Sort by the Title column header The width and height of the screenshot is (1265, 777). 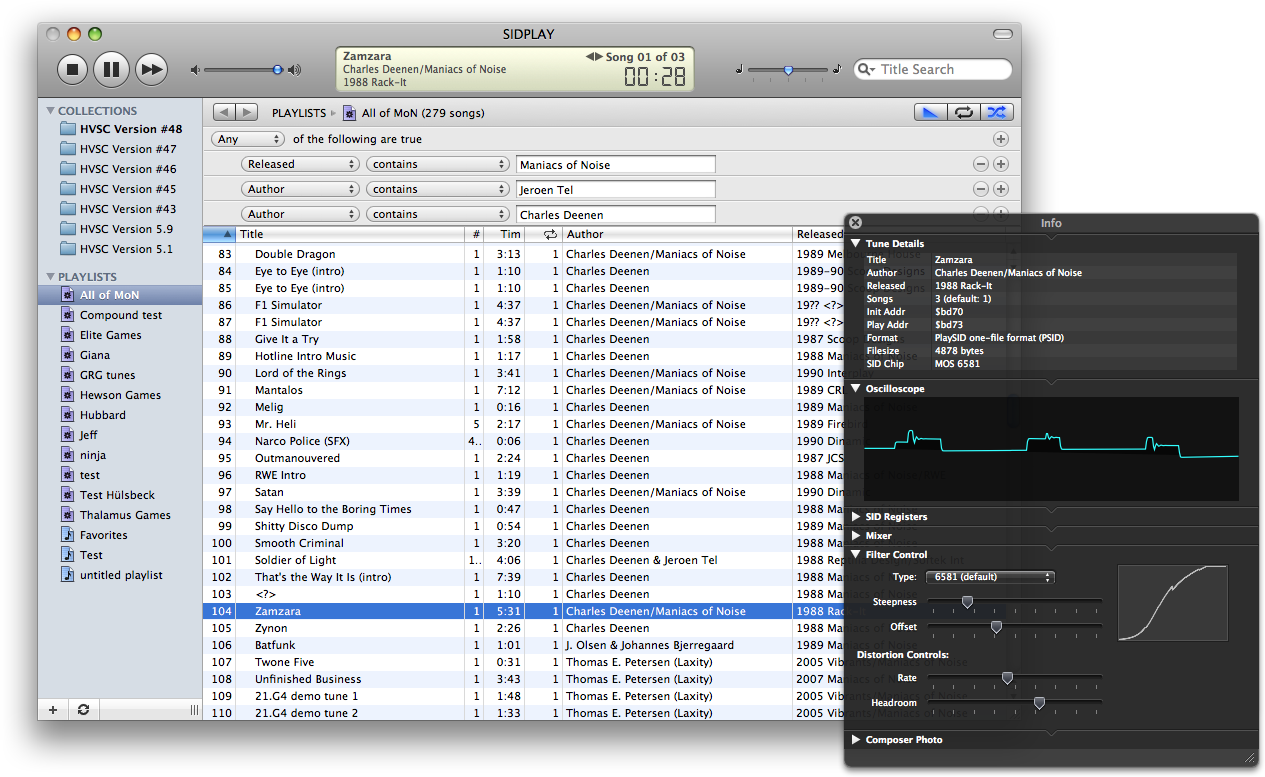[x=350, y=234]
